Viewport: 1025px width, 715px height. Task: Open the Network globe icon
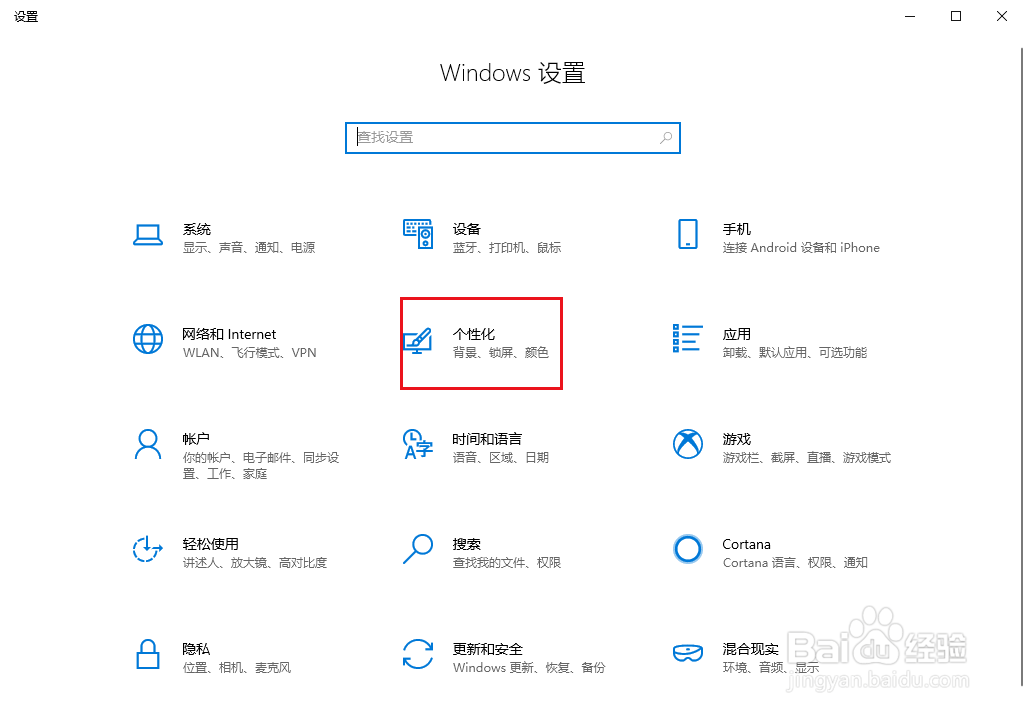(x=148, y=339)
